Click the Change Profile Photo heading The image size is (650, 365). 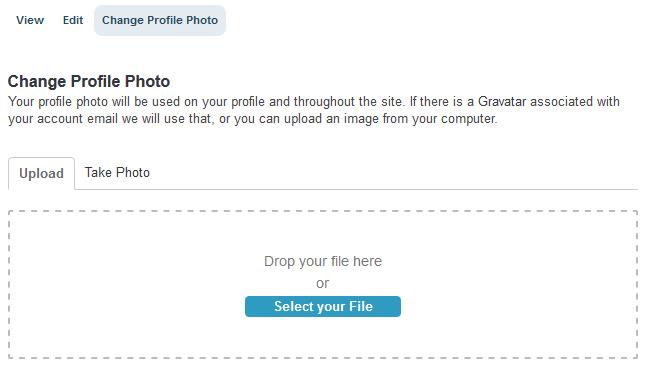[x=89, y=81]
